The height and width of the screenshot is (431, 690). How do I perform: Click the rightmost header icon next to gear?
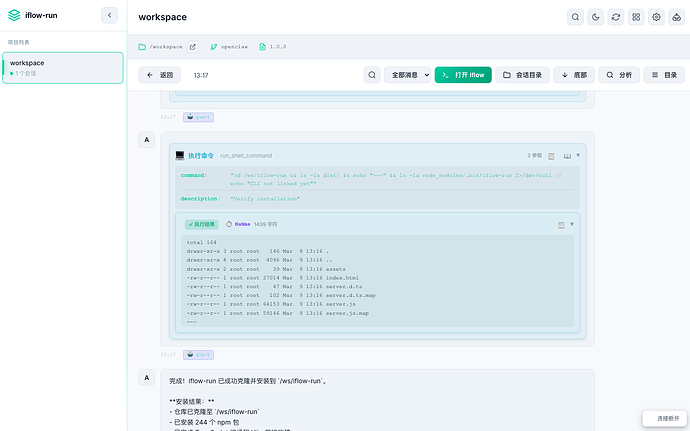click(676, 17)
